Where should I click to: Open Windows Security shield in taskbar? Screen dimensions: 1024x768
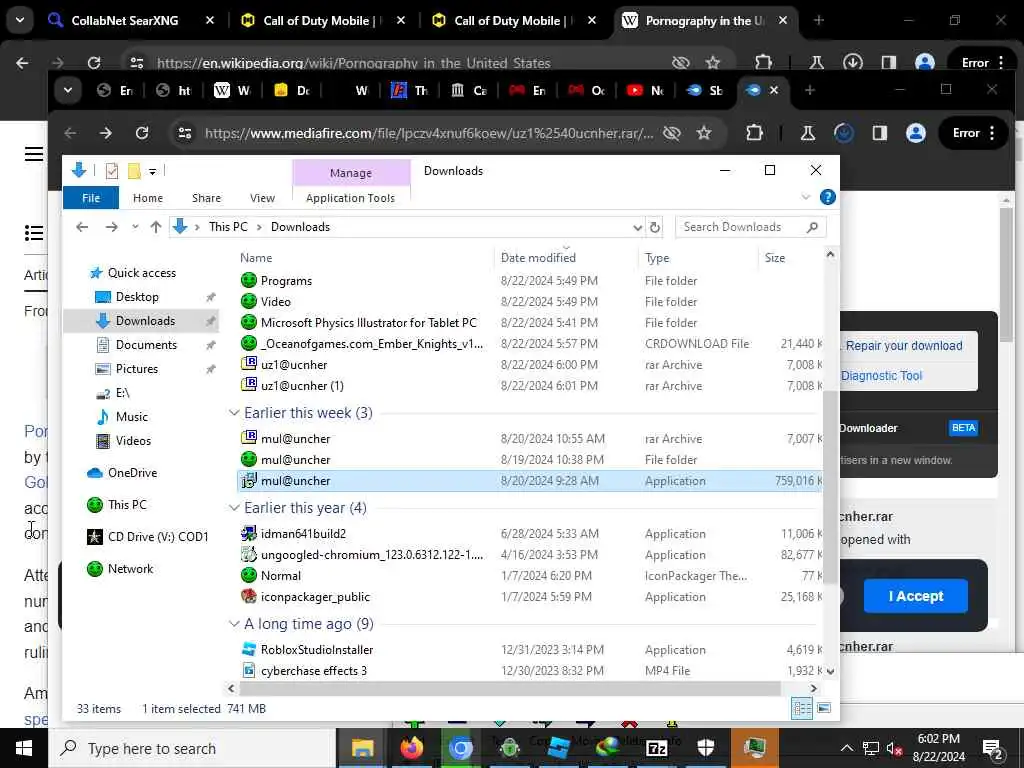pyautogui.click(x=705, y=748)
